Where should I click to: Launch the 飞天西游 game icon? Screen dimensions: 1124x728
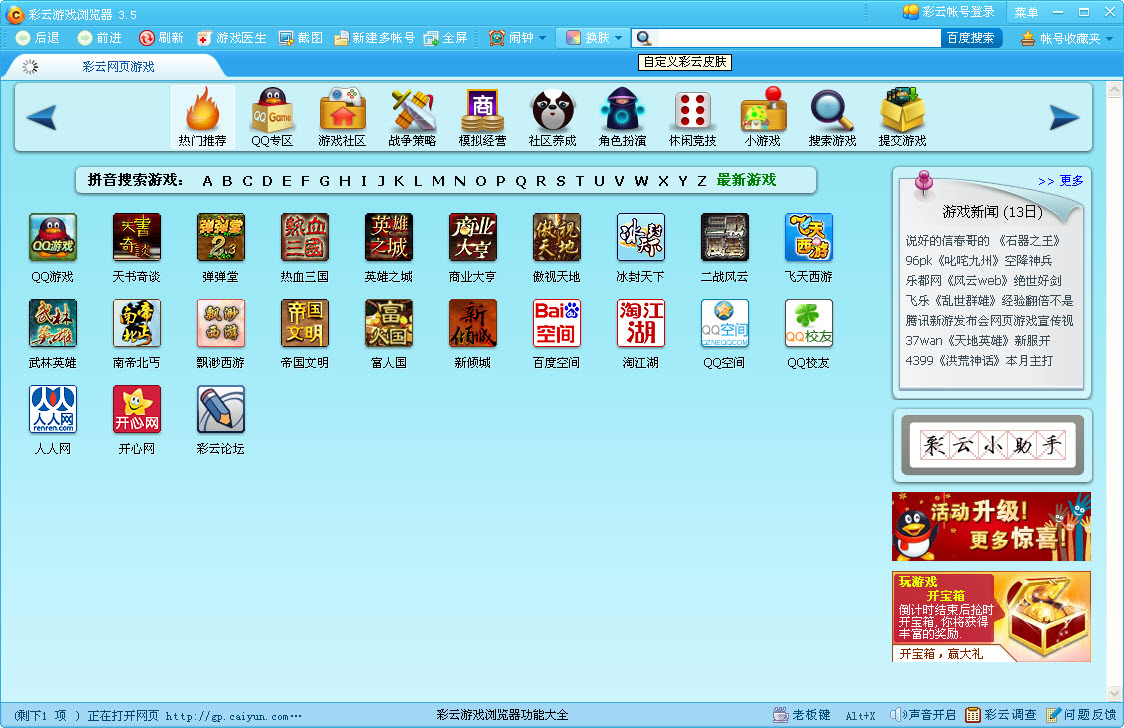[x=809, y=237]
